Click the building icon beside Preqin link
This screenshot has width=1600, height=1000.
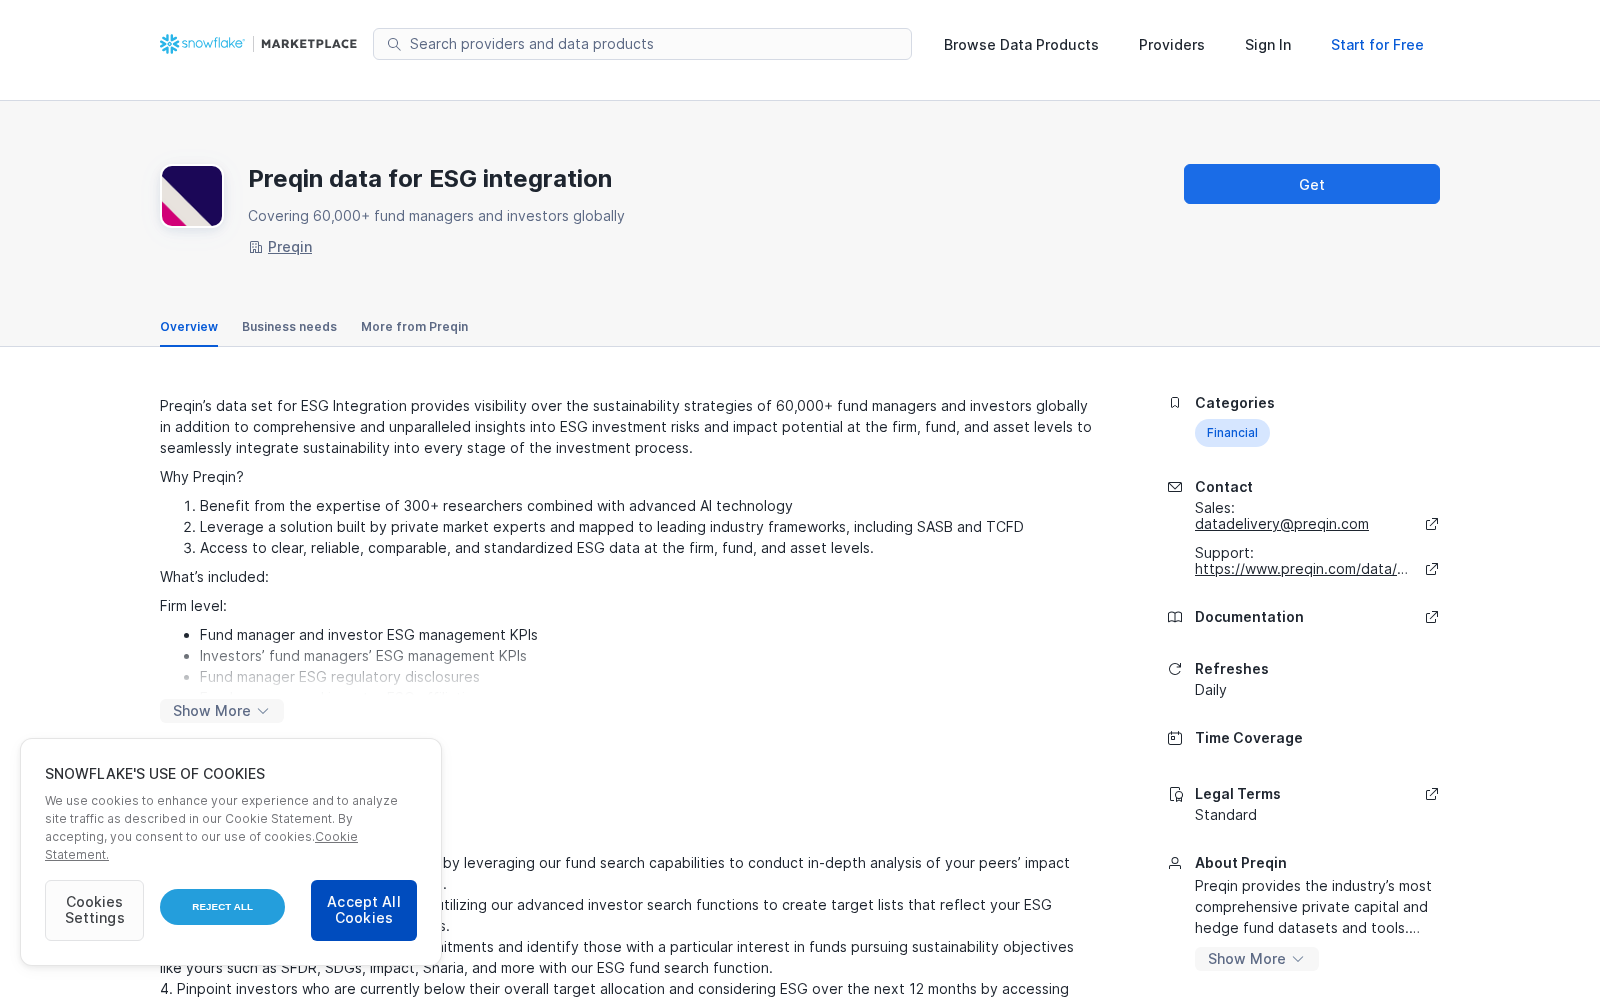tap(255, 247)
